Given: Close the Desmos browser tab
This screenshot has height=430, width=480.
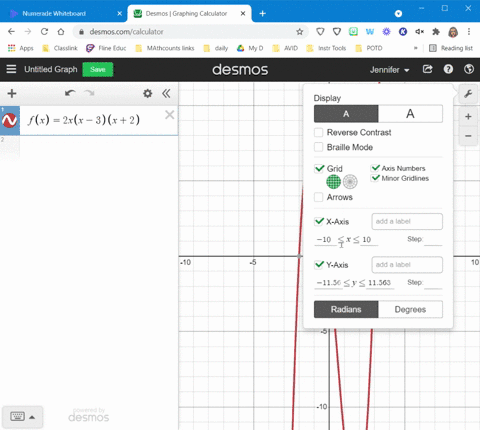Looking at the screenshot, I should pyautogui.click(x=243, y=14).
